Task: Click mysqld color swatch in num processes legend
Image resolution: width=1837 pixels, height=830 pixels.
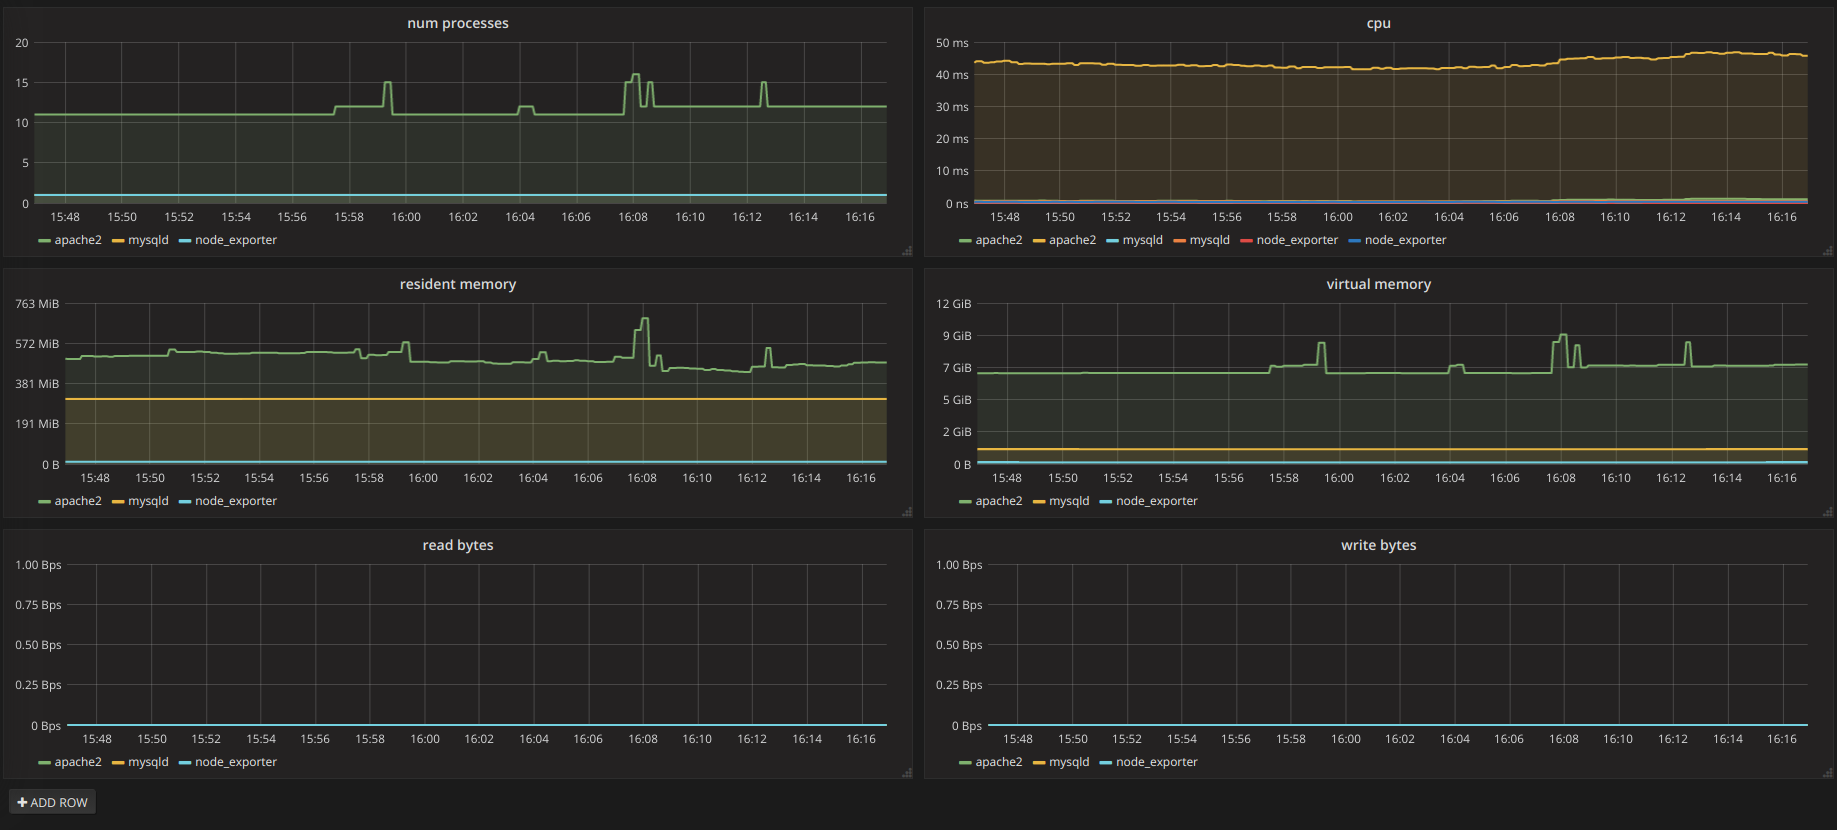Action: click(x=118, y=241)
